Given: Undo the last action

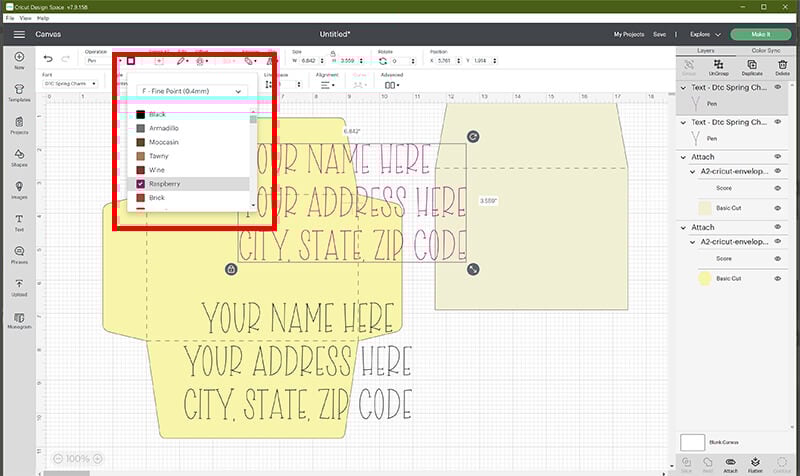Looking at the screenshot, I should [x=48, y=59].
